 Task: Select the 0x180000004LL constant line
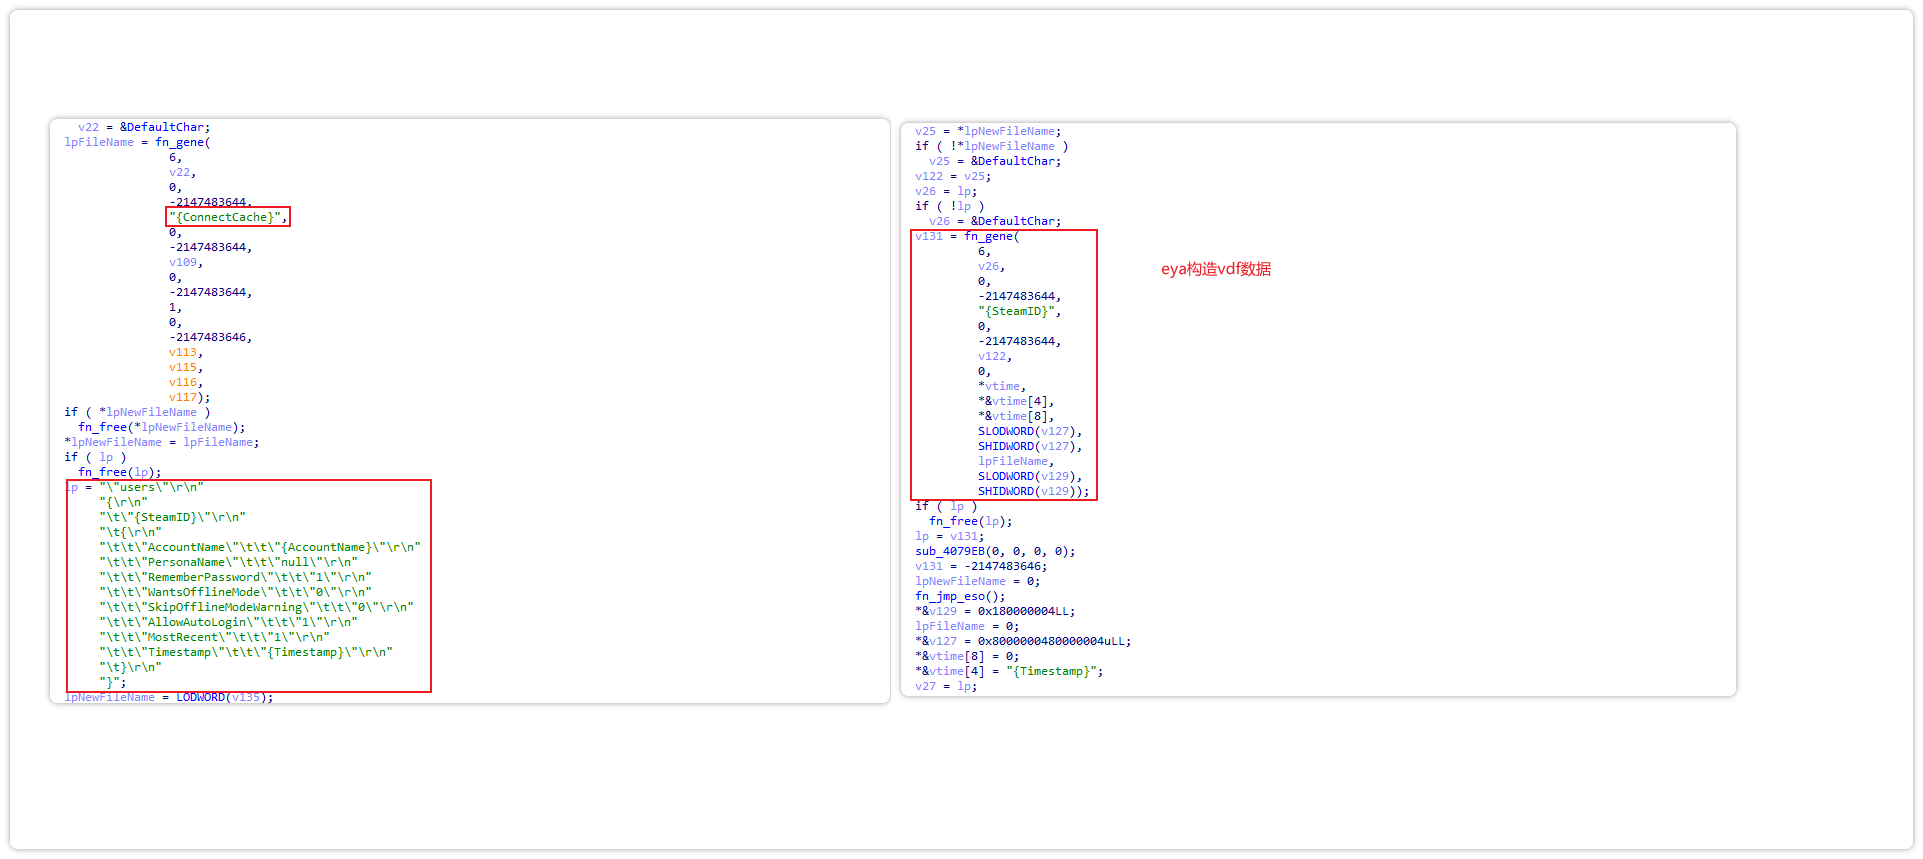(994, 611)
